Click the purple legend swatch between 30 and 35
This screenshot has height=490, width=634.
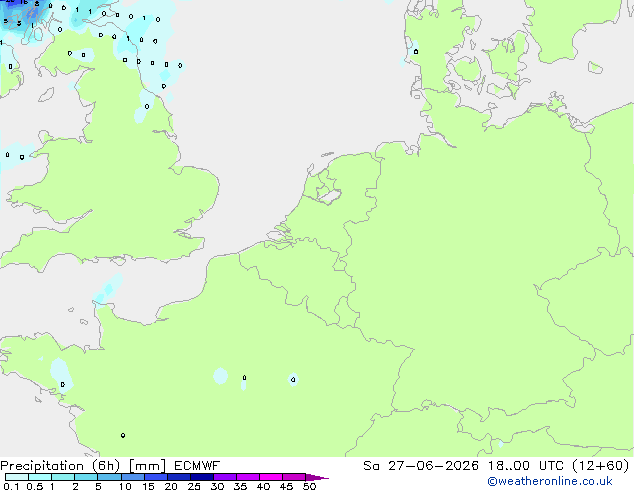click(225, 477)
